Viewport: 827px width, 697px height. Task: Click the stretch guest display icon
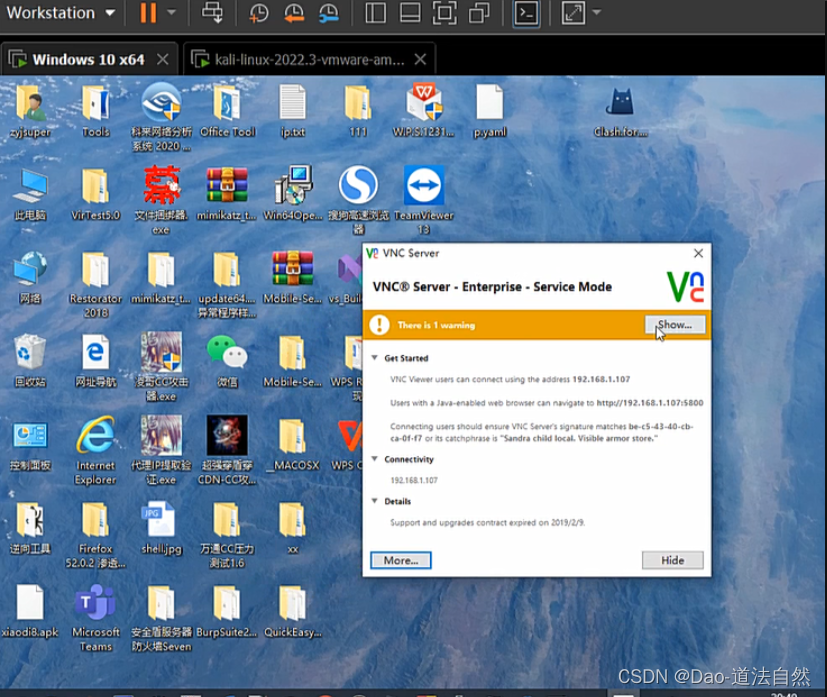573,13
